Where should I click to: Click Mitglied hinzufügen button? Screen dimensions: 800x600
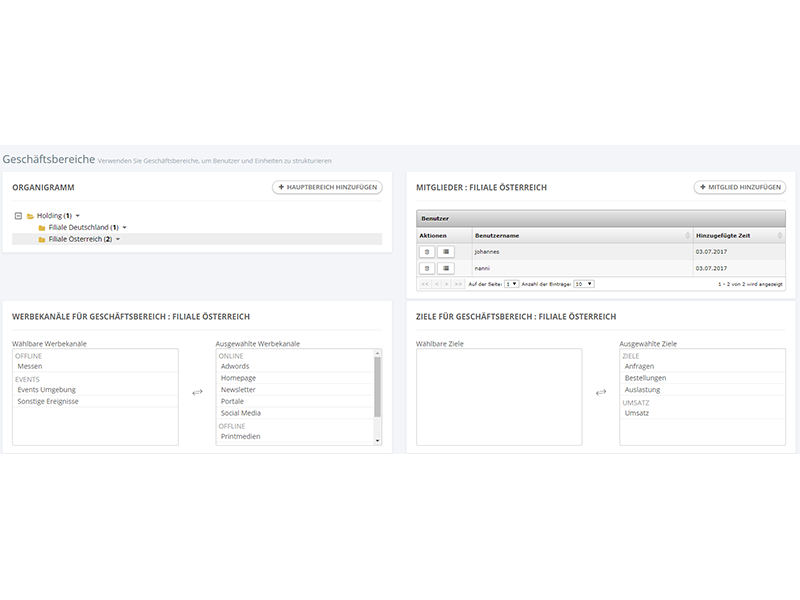(x=740, y=187)
